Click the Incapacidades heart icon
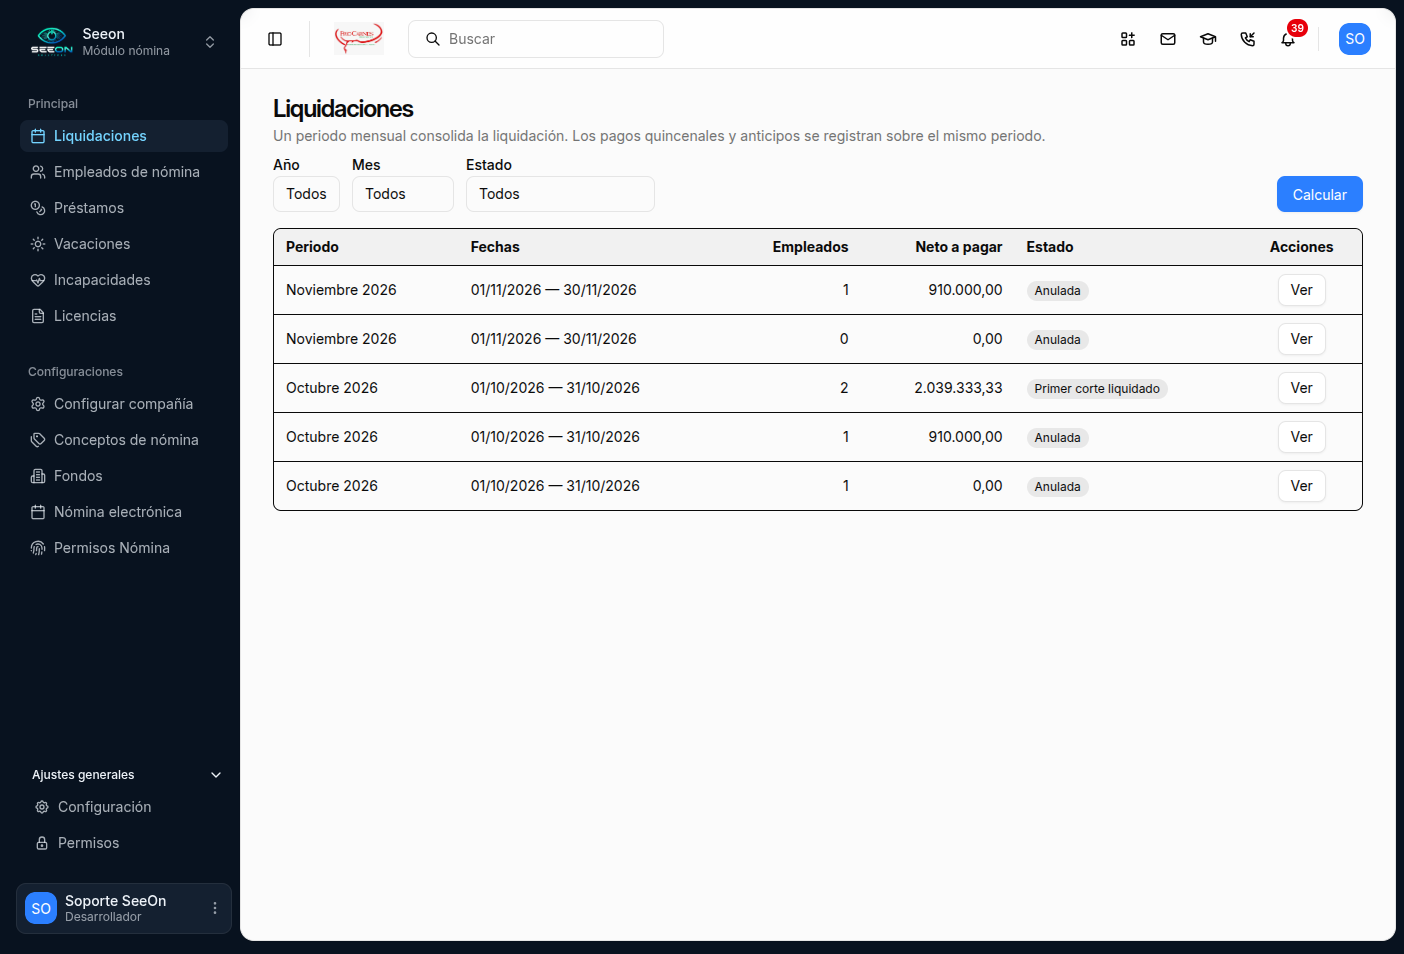The image size is (1404, 954). [38, 280]
